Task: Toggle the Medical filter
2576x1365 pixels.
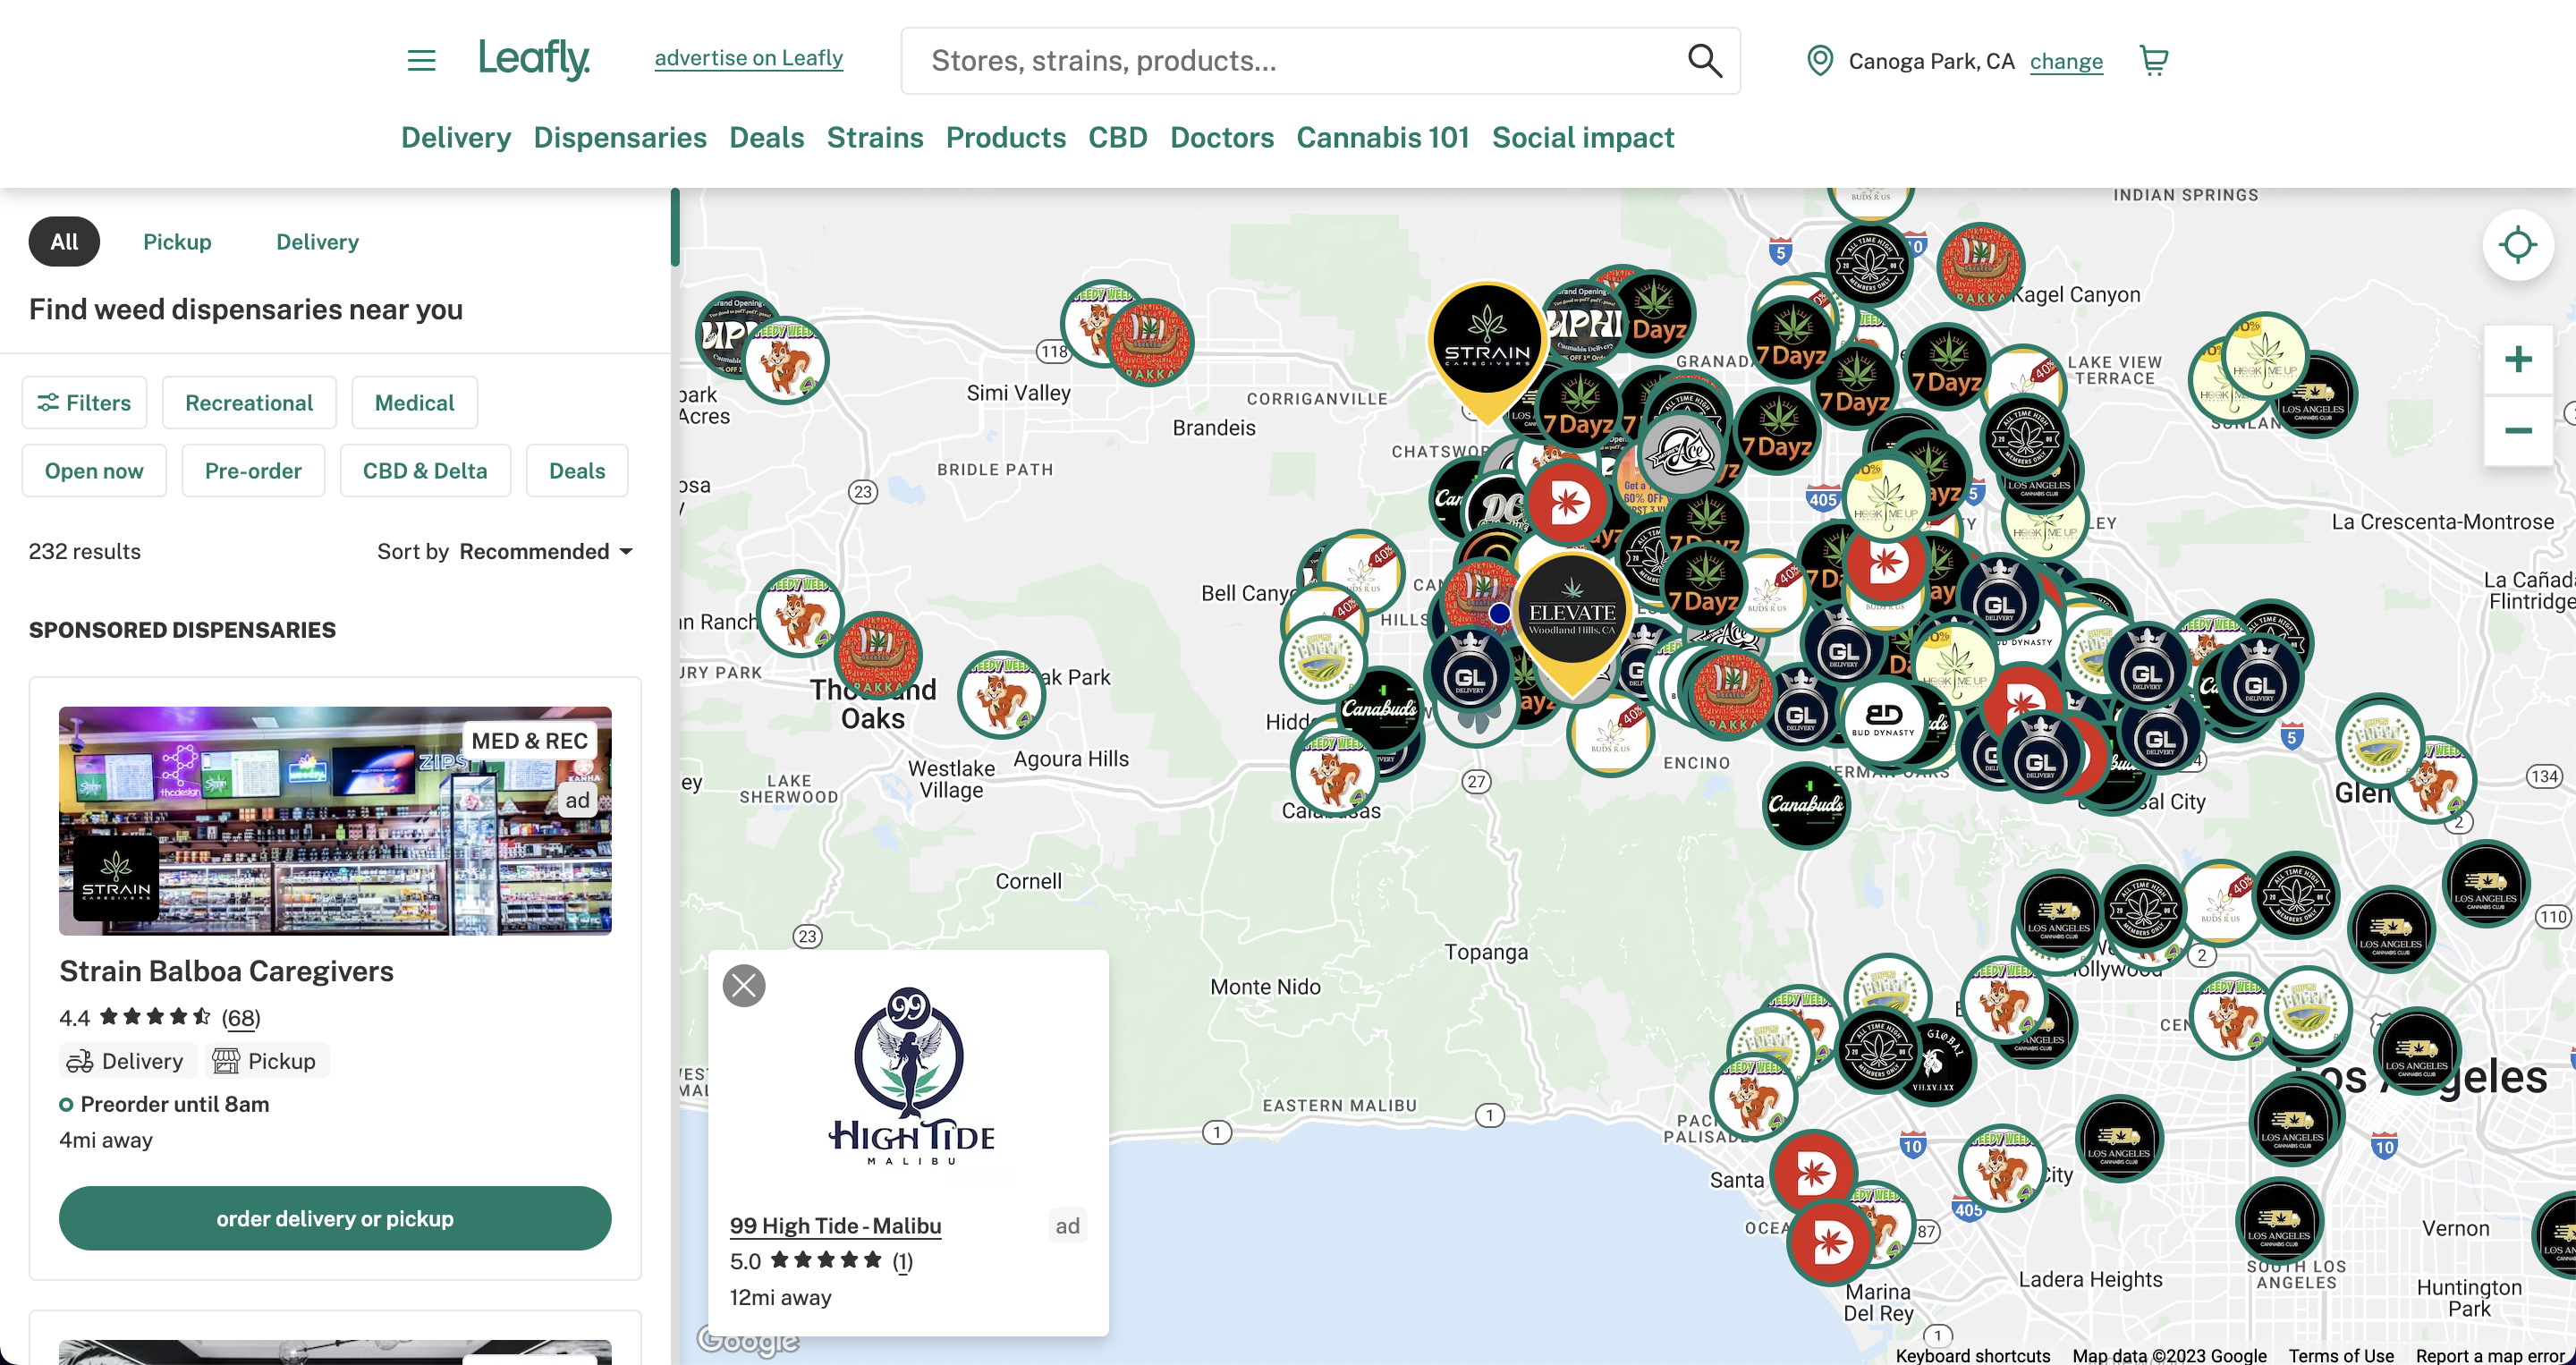Action: point(414,403)
